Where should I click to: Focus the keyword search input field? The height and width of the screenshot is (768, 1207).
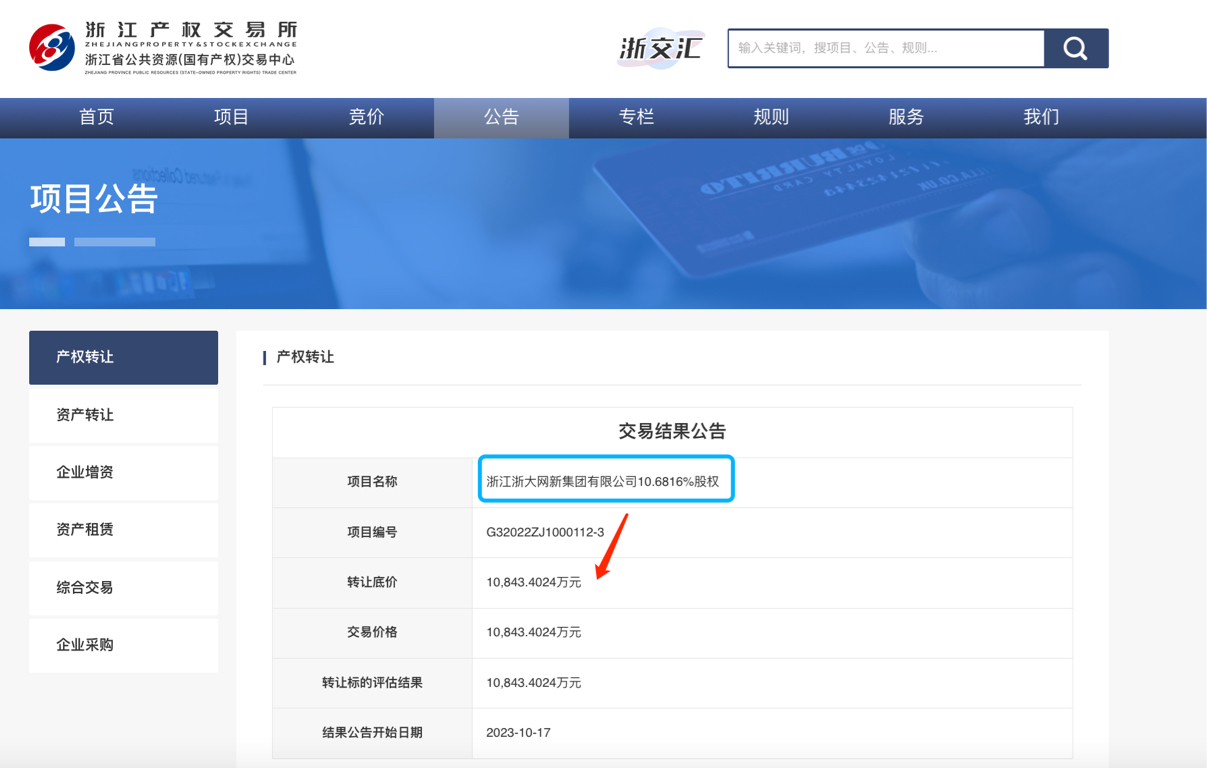click(886, 48)
